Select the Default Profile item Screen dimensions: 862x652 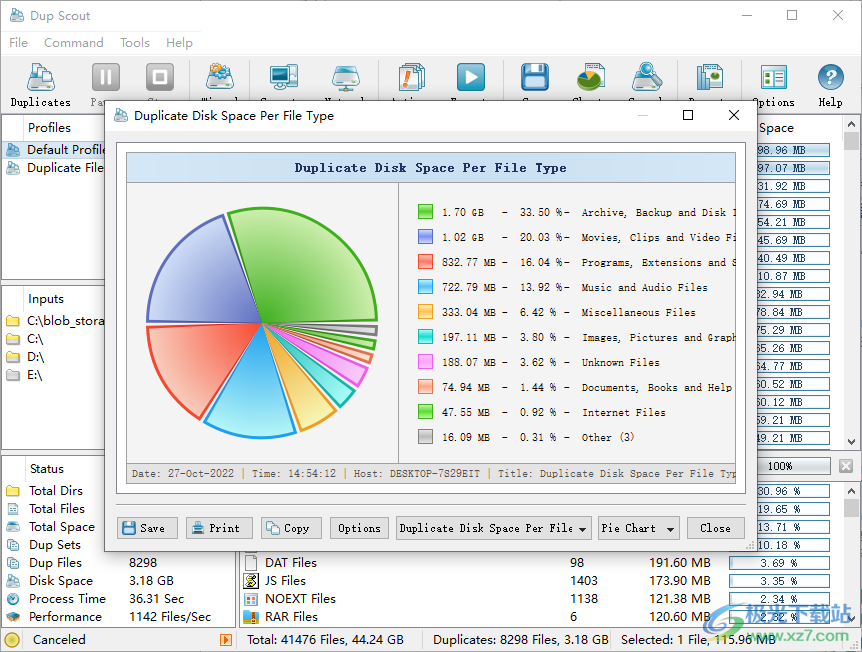(55, 150)
